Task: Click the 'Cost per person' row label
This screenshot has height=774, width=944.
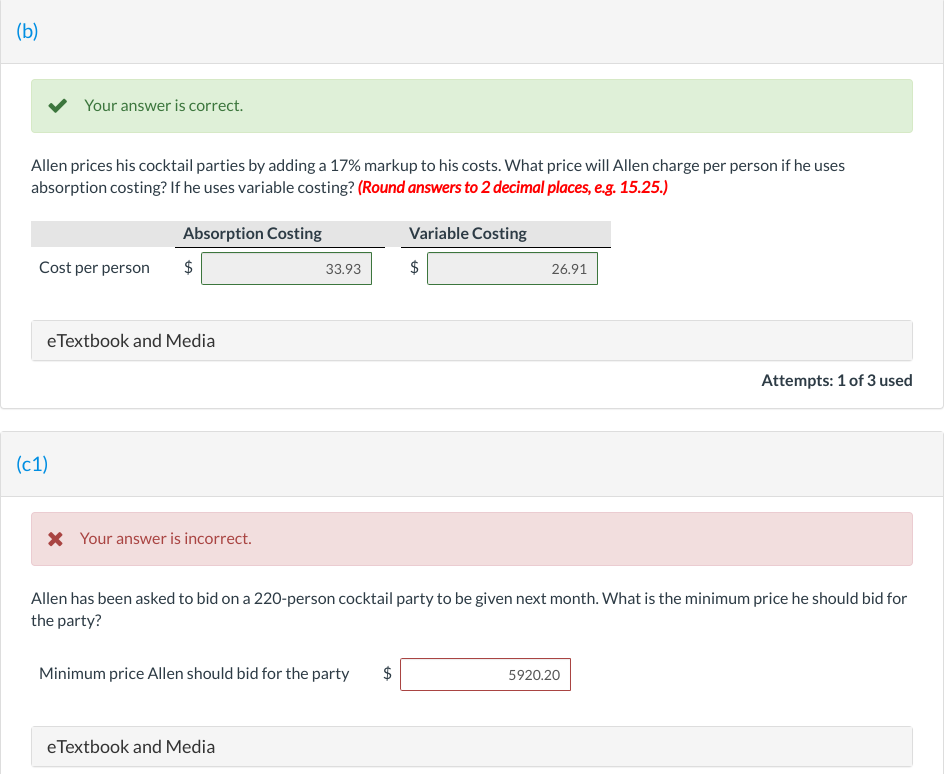Action: point(95,268)
